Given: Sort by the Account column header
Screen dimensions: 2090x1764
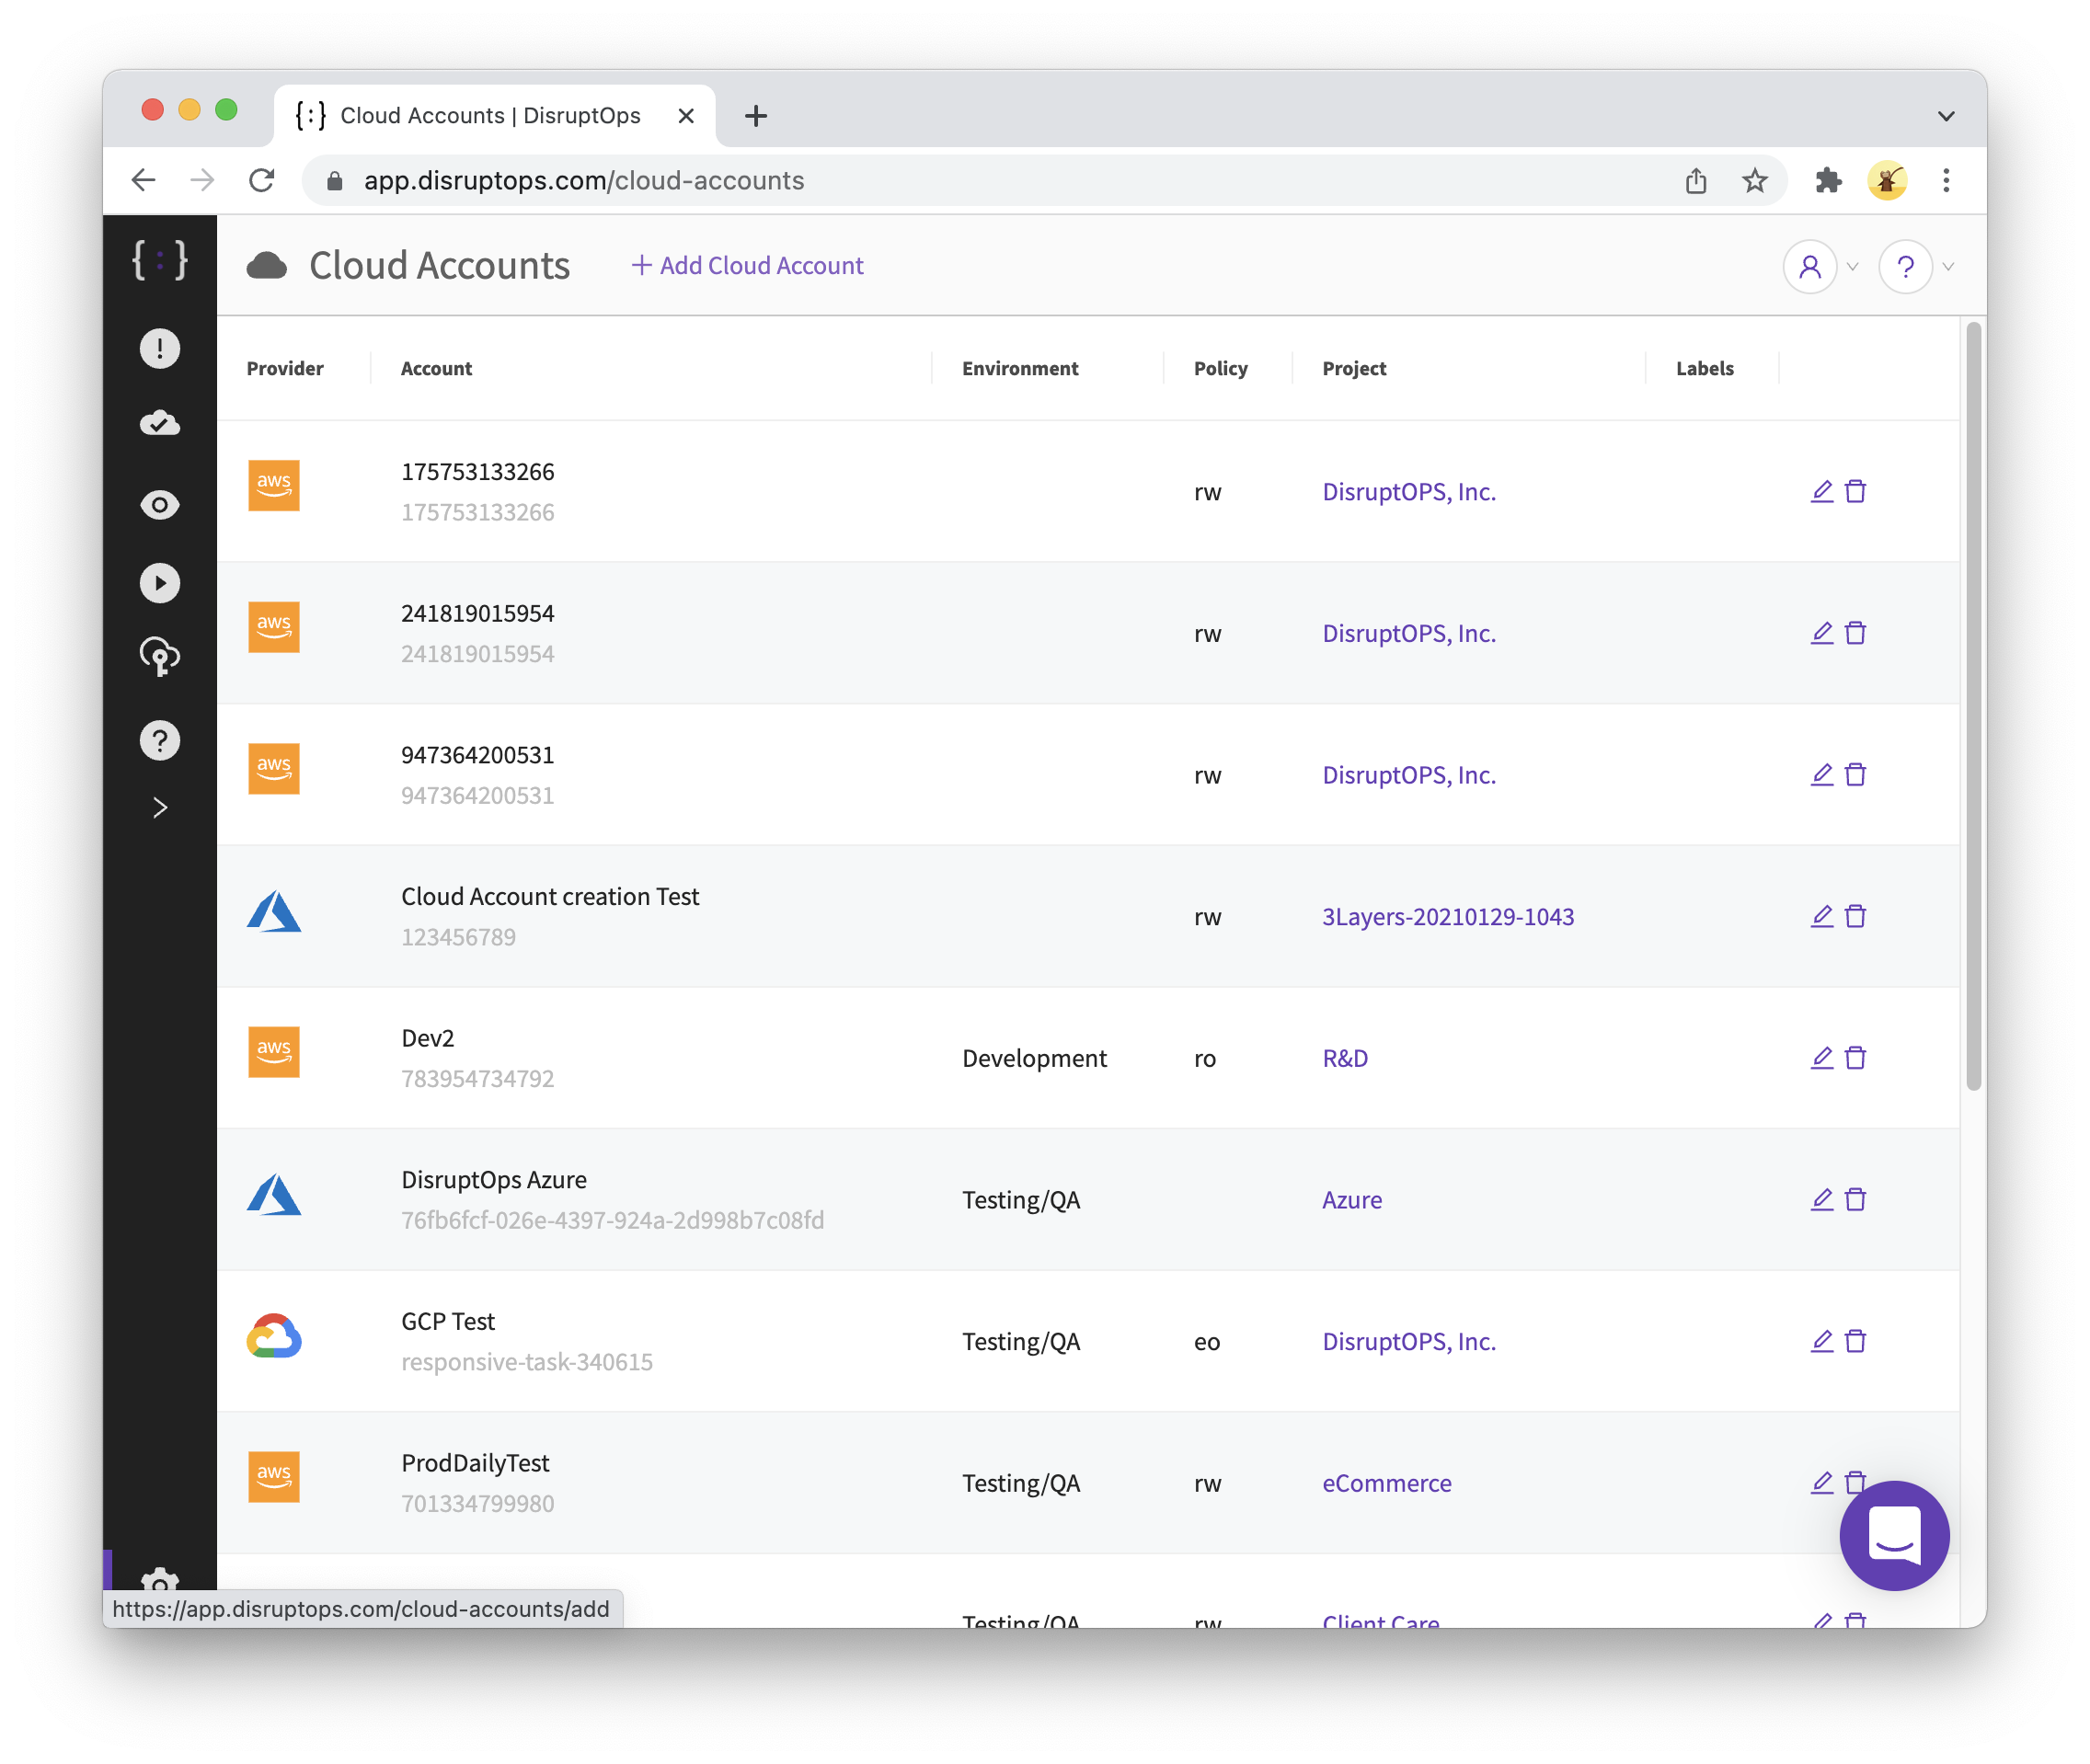Looking at the screenshot, I should point(436,369).
